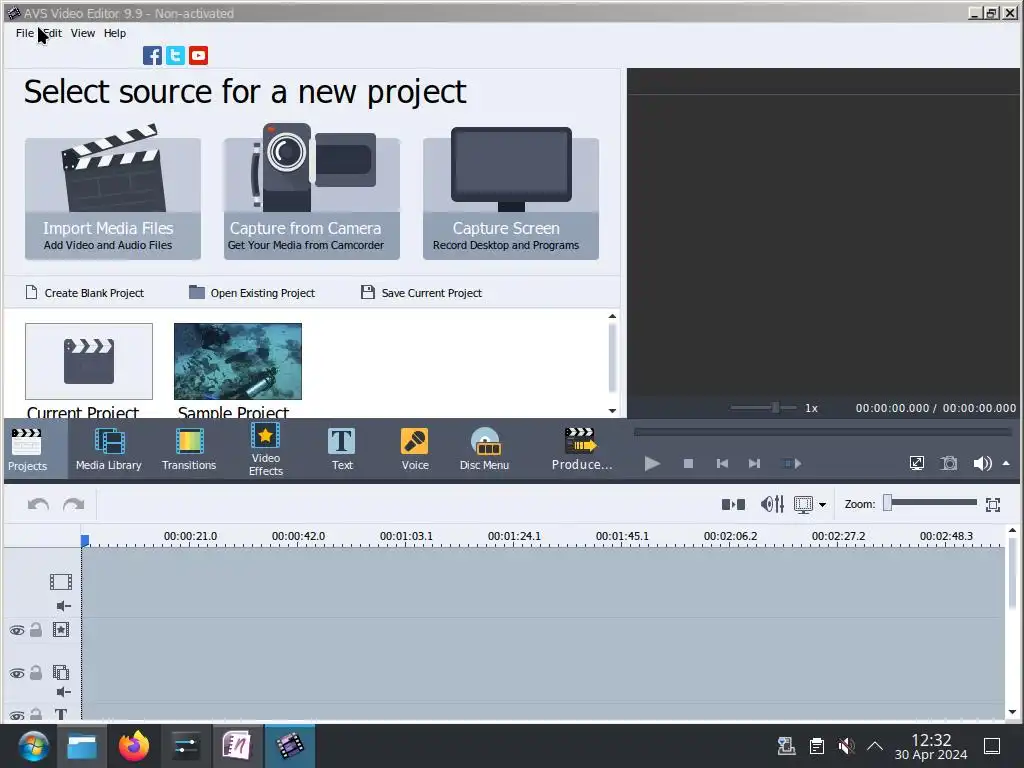Click the split clip icon in timeline toolbar
This screenshot has height=768, width=1024.
(733, 504)
